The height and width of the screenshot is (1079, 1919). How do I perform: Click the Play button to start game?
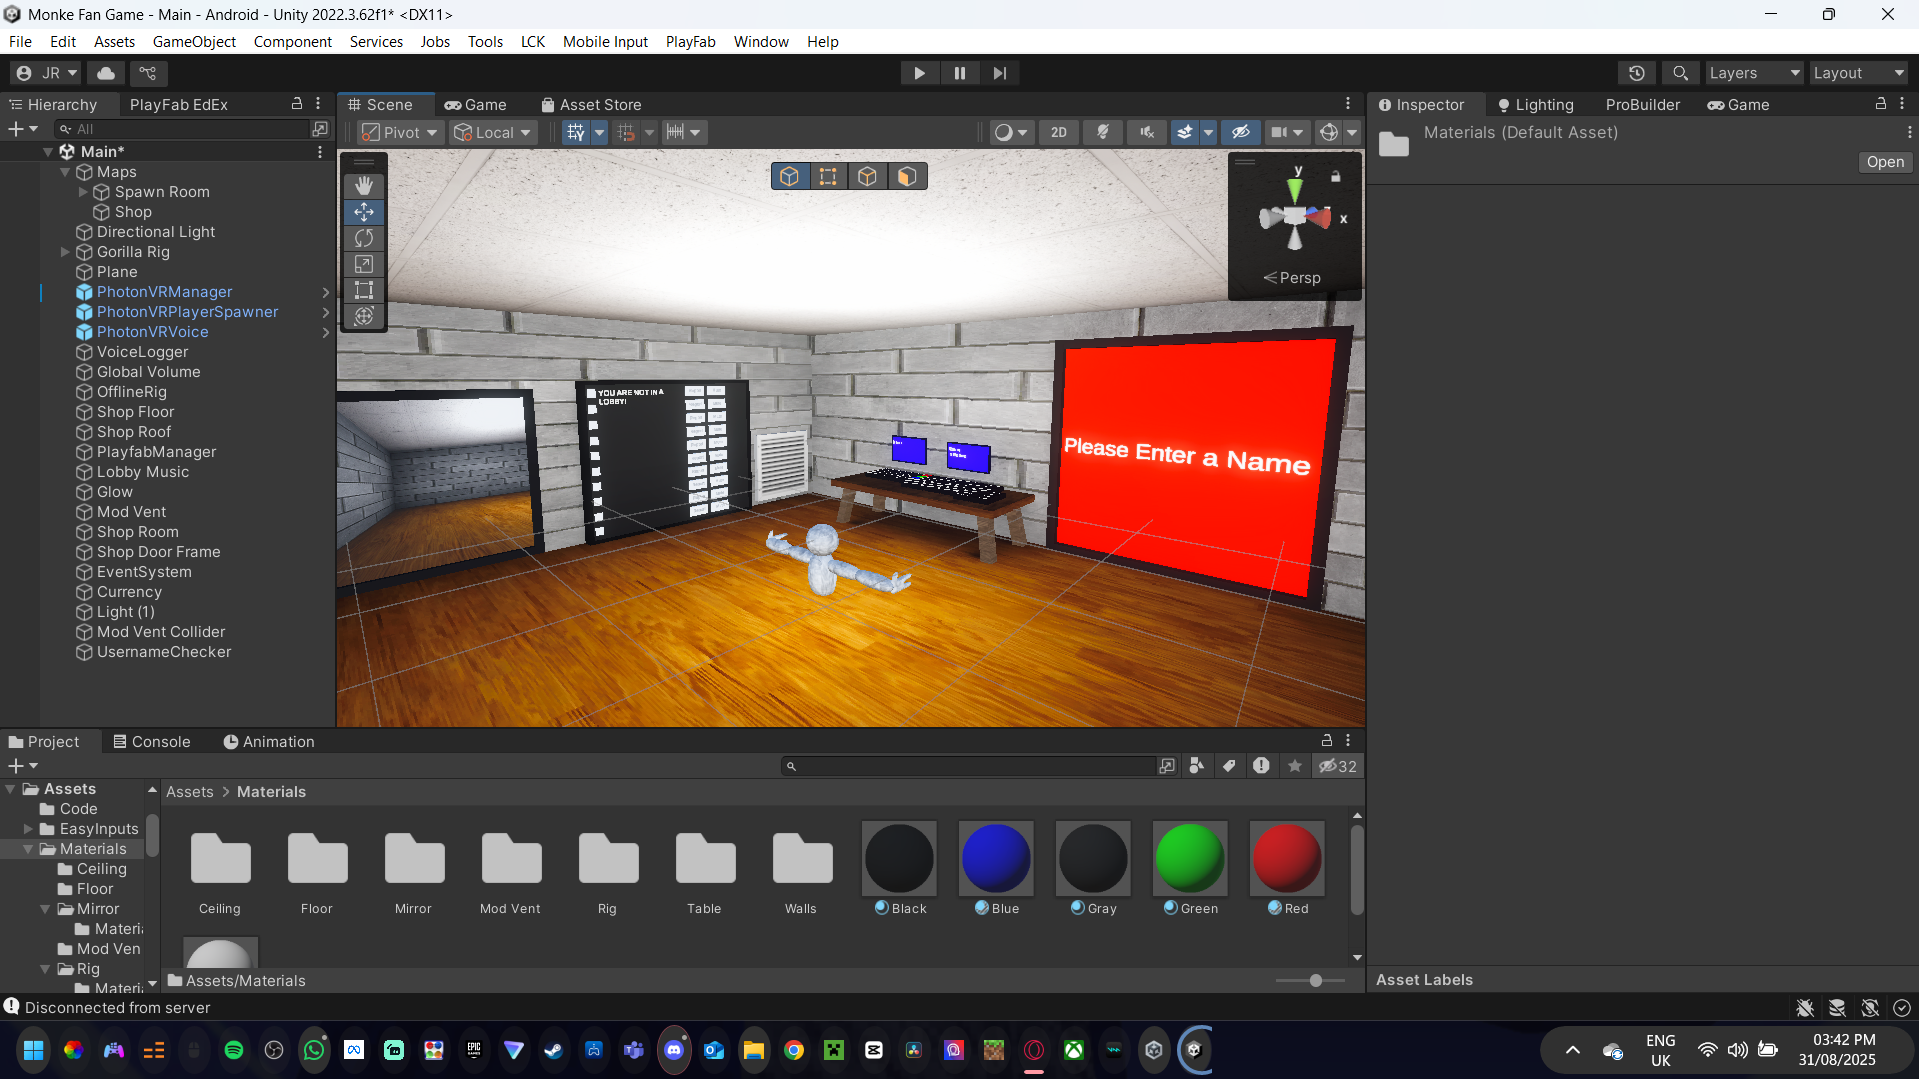point(919,73)
